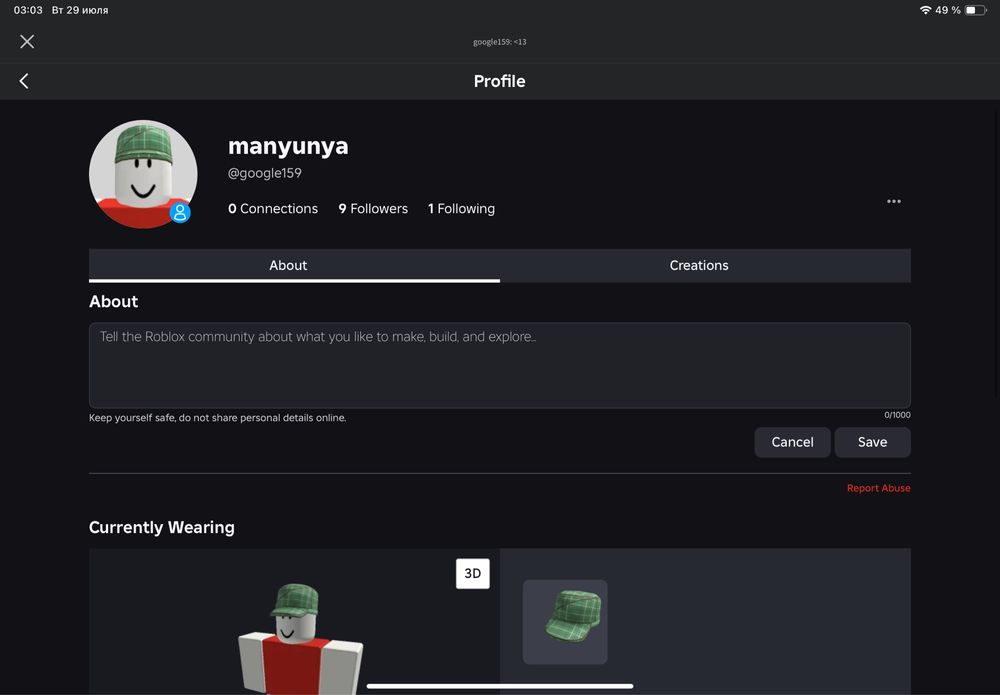Tap the blue avatar badge icon
This screenshot has height=695, width=1000.
[x=180, y=212]
